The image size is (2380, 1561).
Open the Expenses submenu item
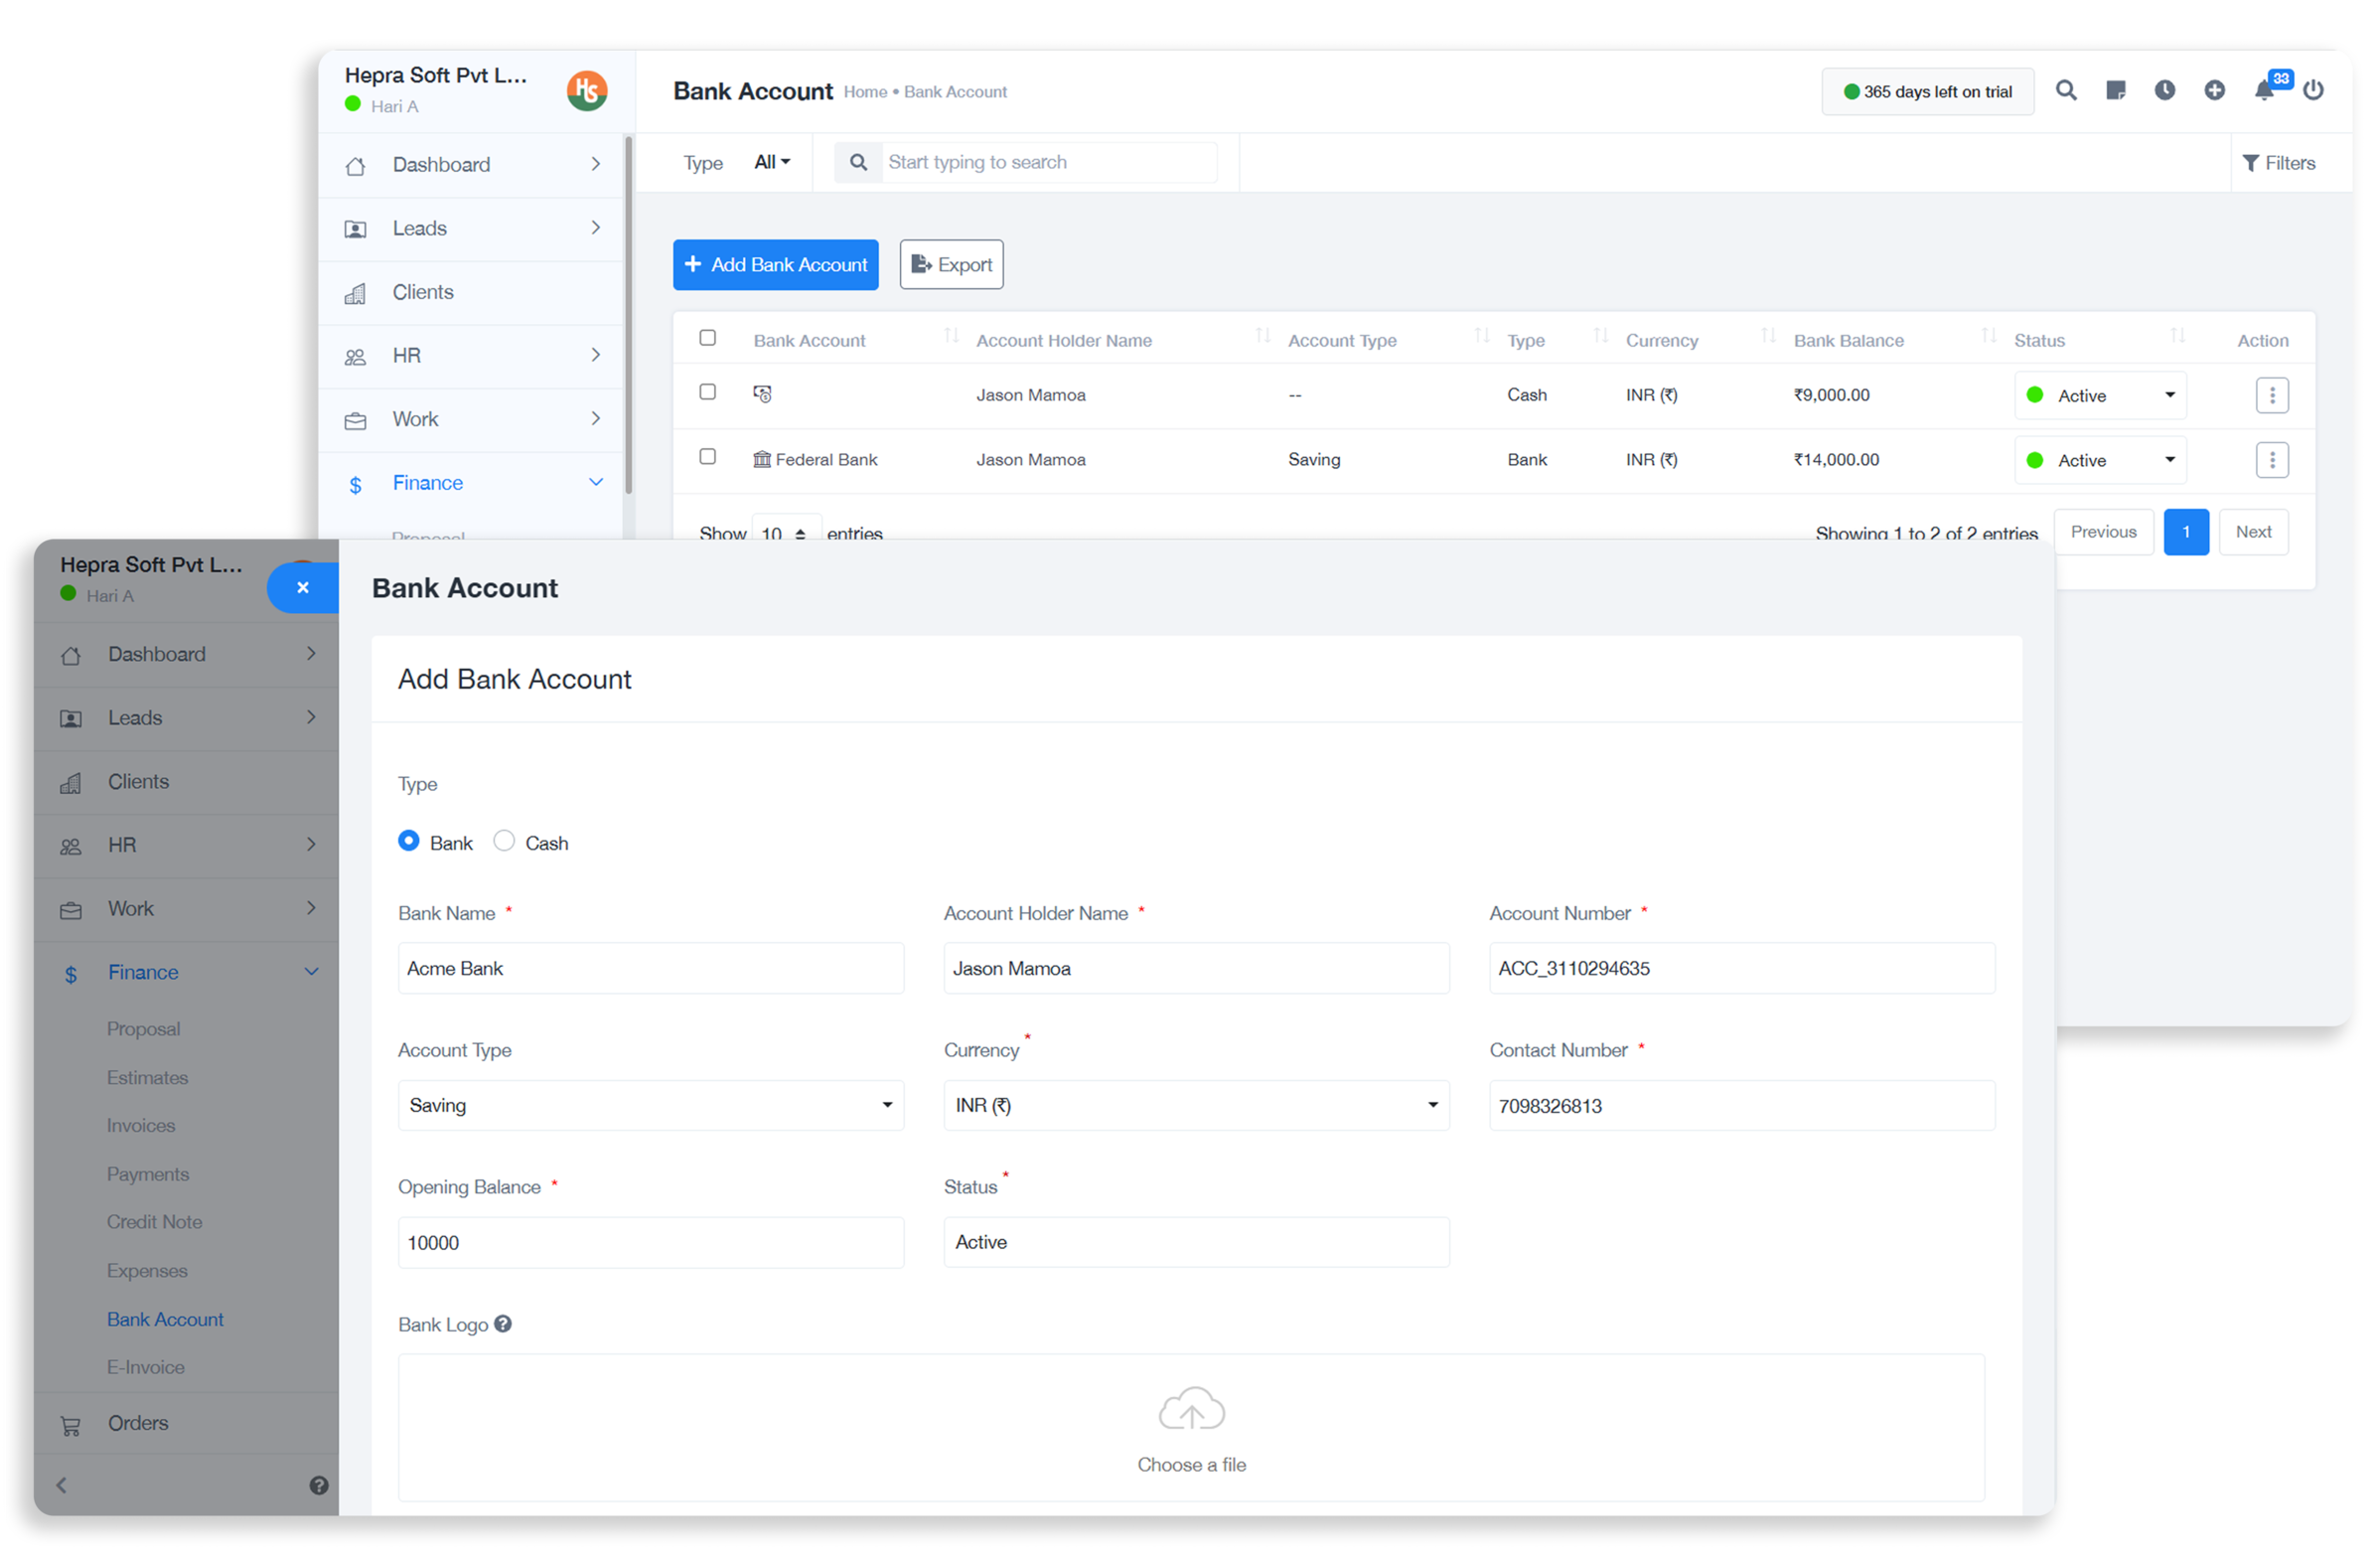147,1270
